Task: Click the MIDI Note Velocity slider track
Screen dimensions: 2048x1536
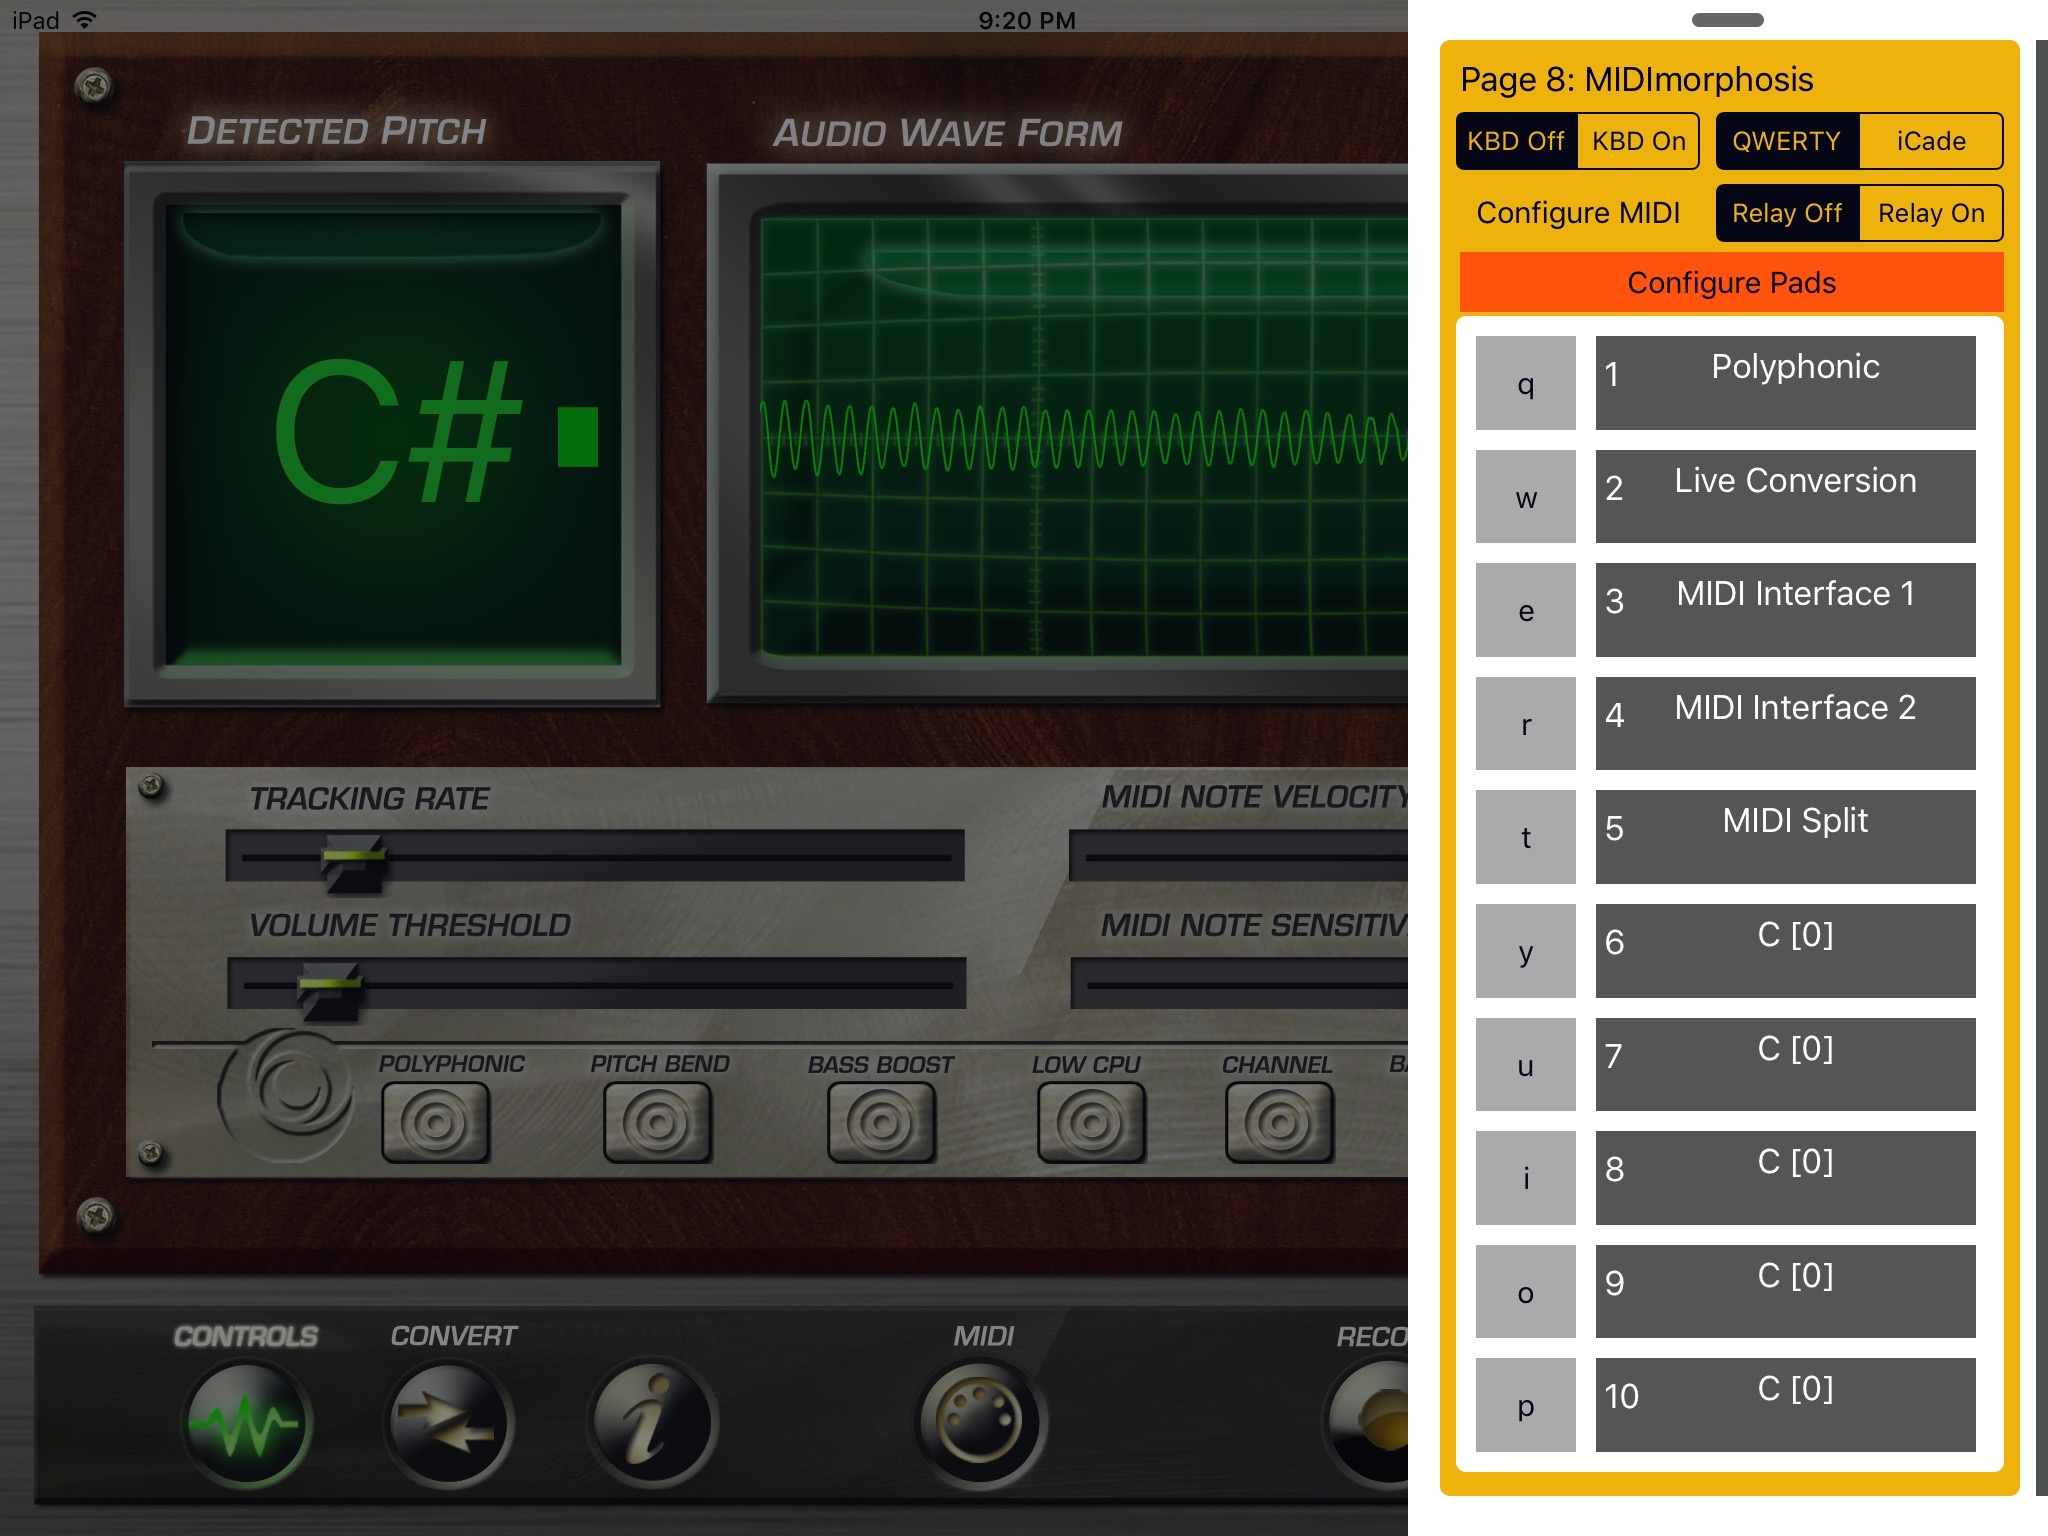Action: [x=1239, y=856]
